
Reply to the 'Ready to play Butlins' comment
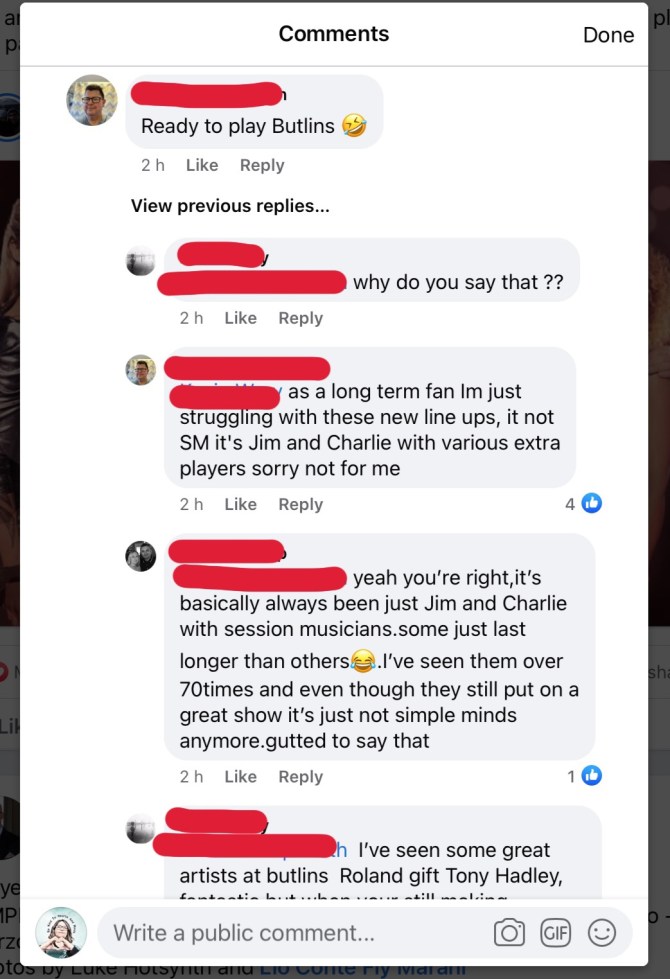coord(262,165)
